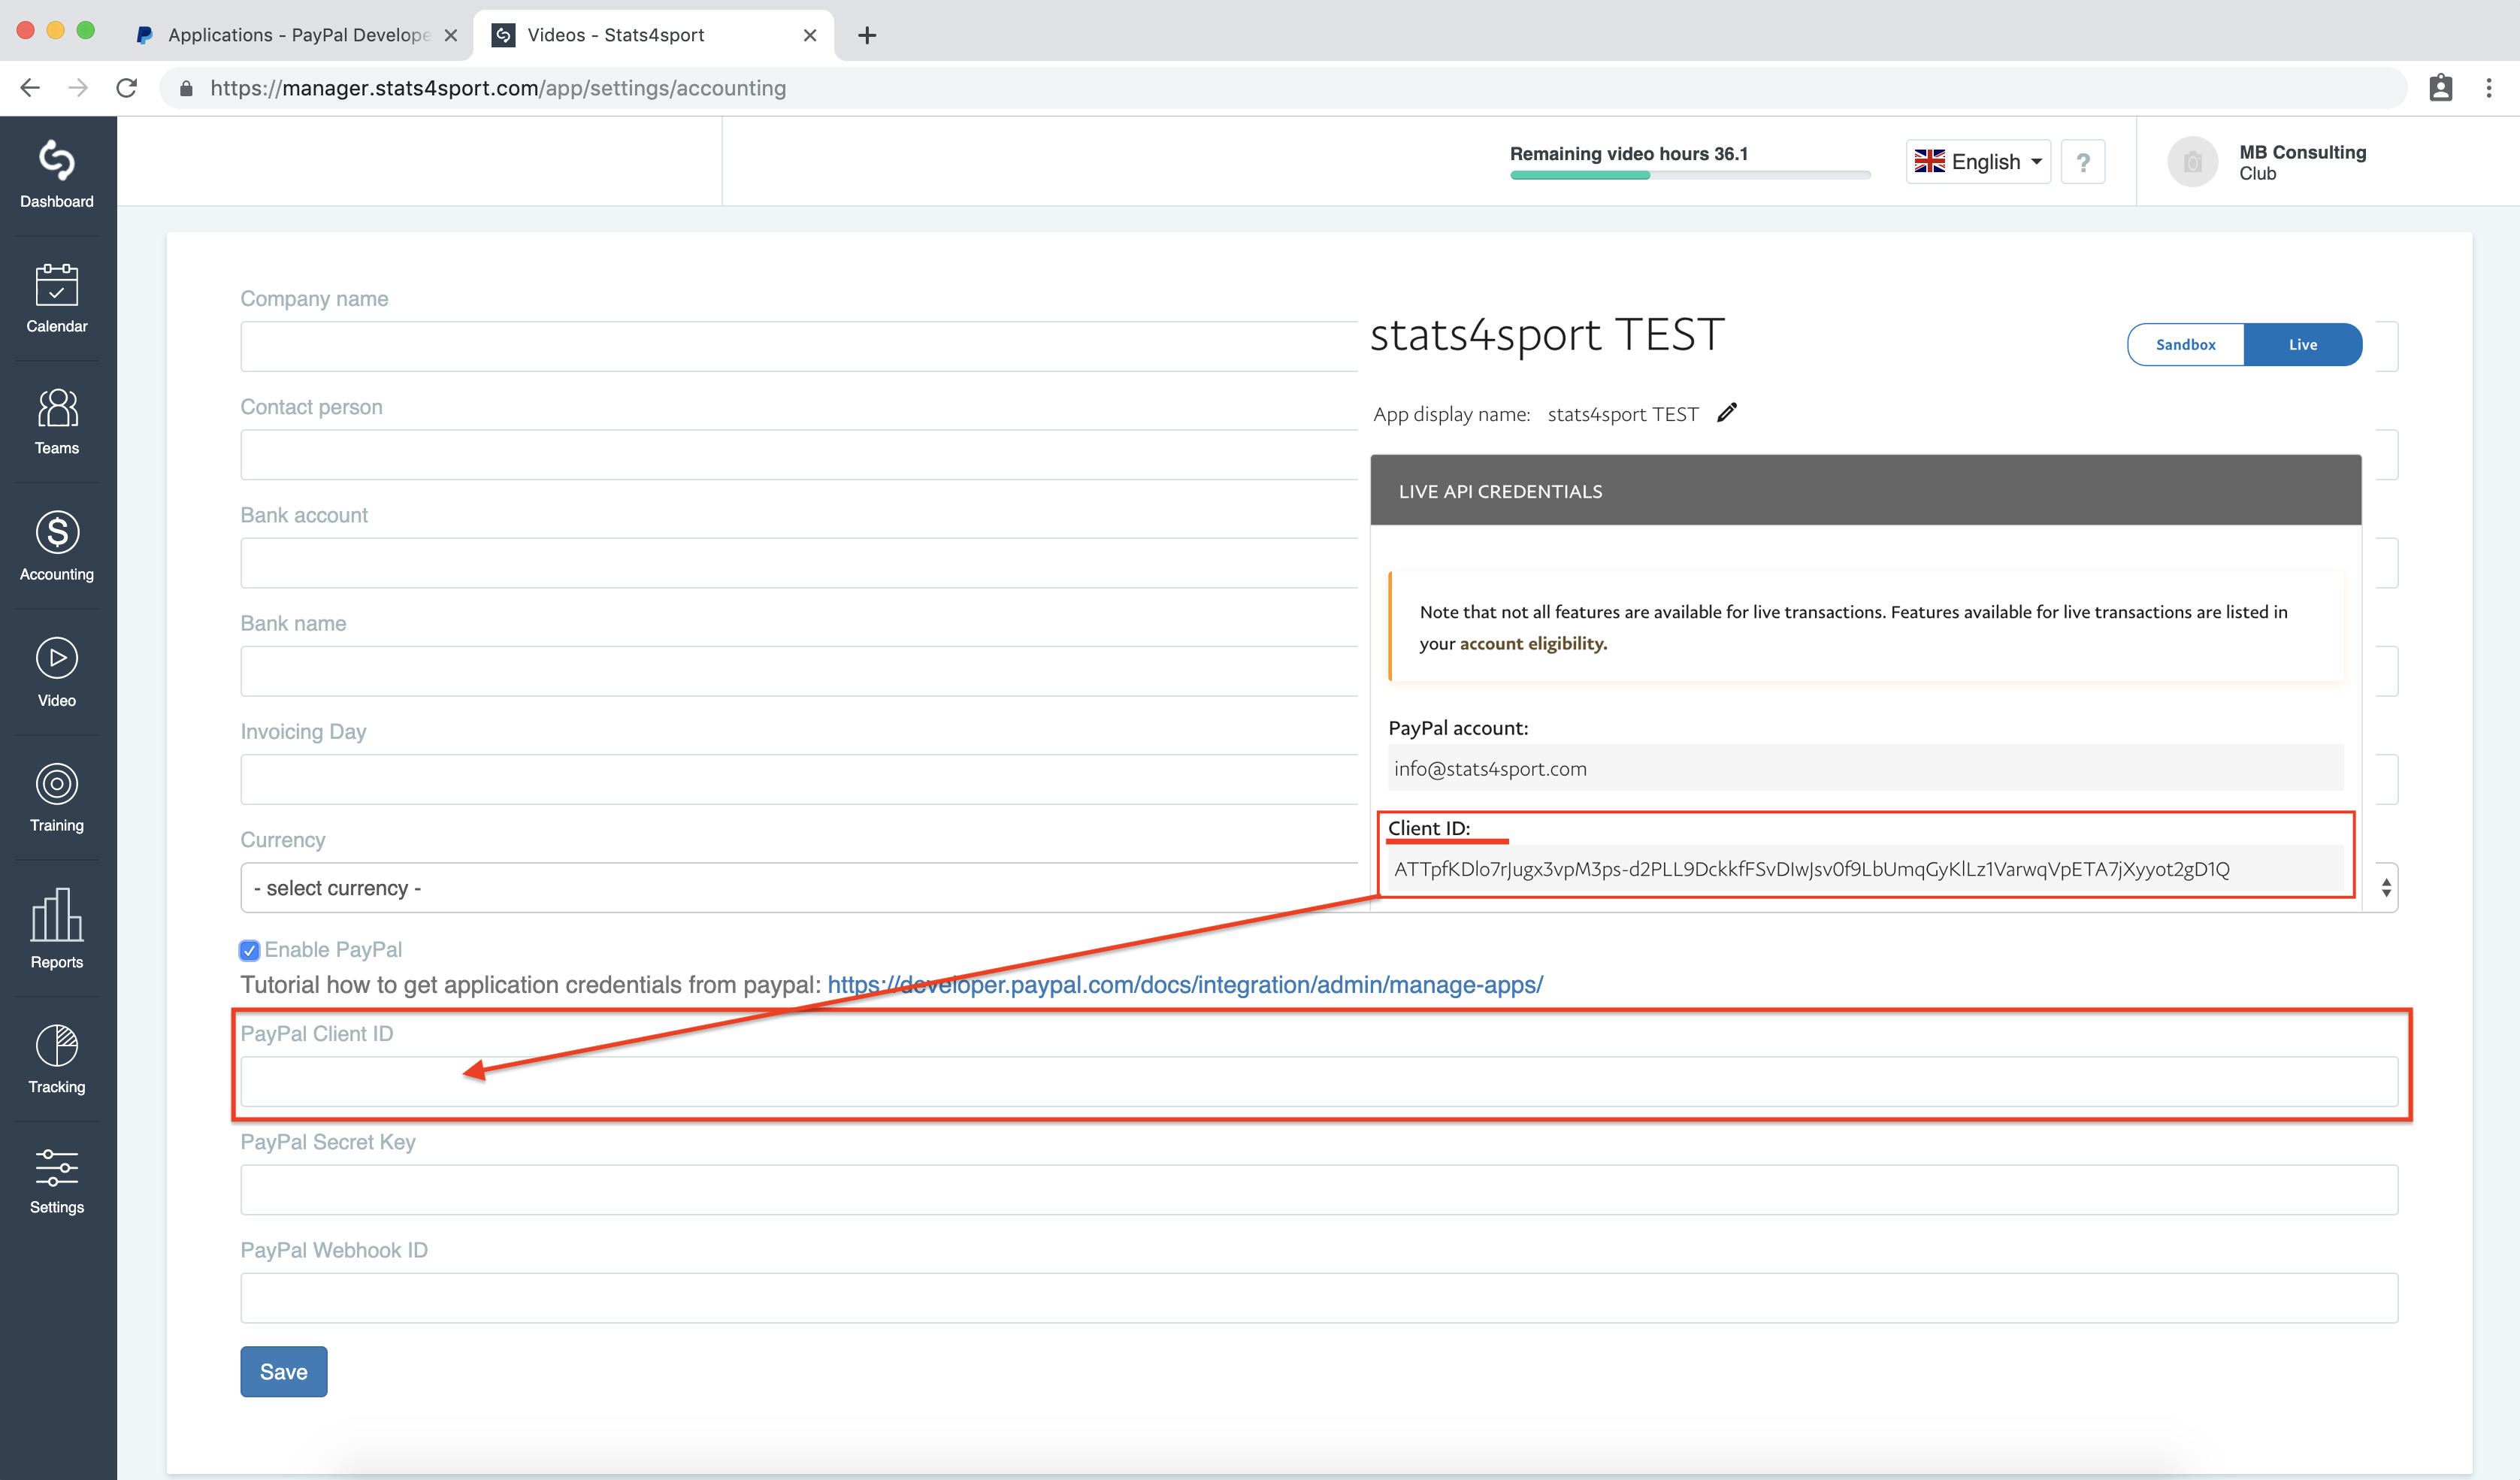Open Settings in the sidebar
Screen dimensions: 2520x1480
pyautogui.click(x=57, y=1181)
